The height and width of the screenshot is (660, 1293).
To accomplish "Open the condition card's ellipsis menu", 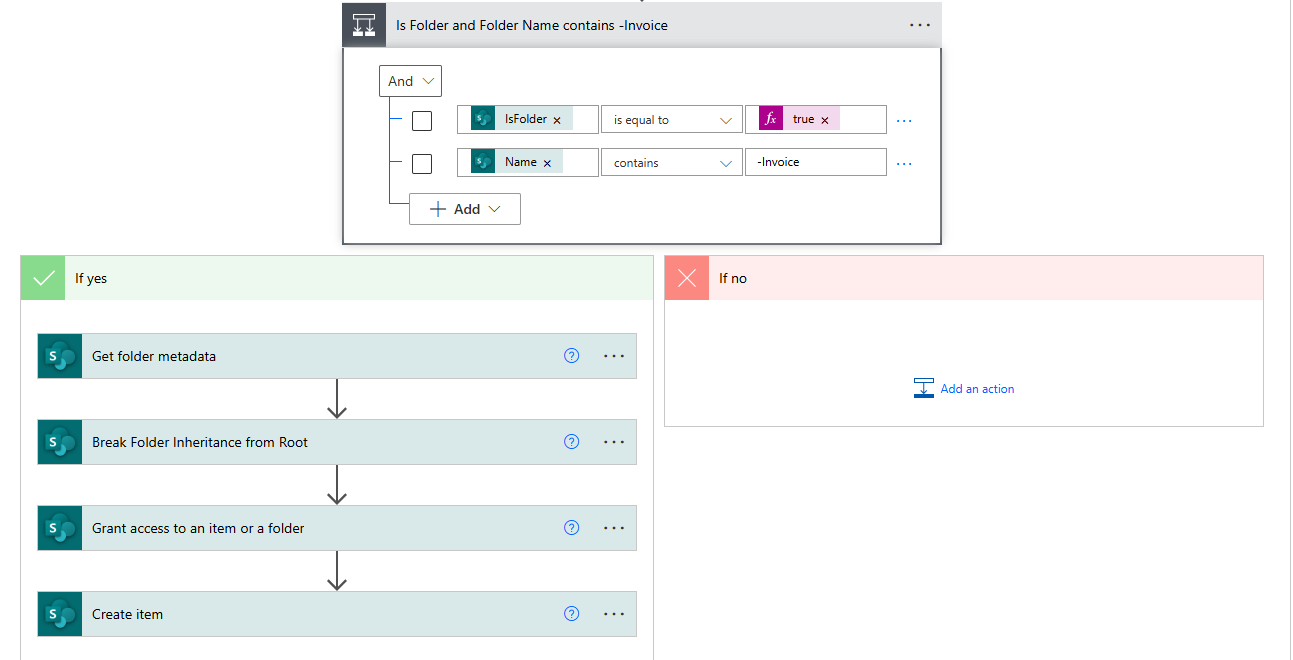I will (x=920, y=26).
